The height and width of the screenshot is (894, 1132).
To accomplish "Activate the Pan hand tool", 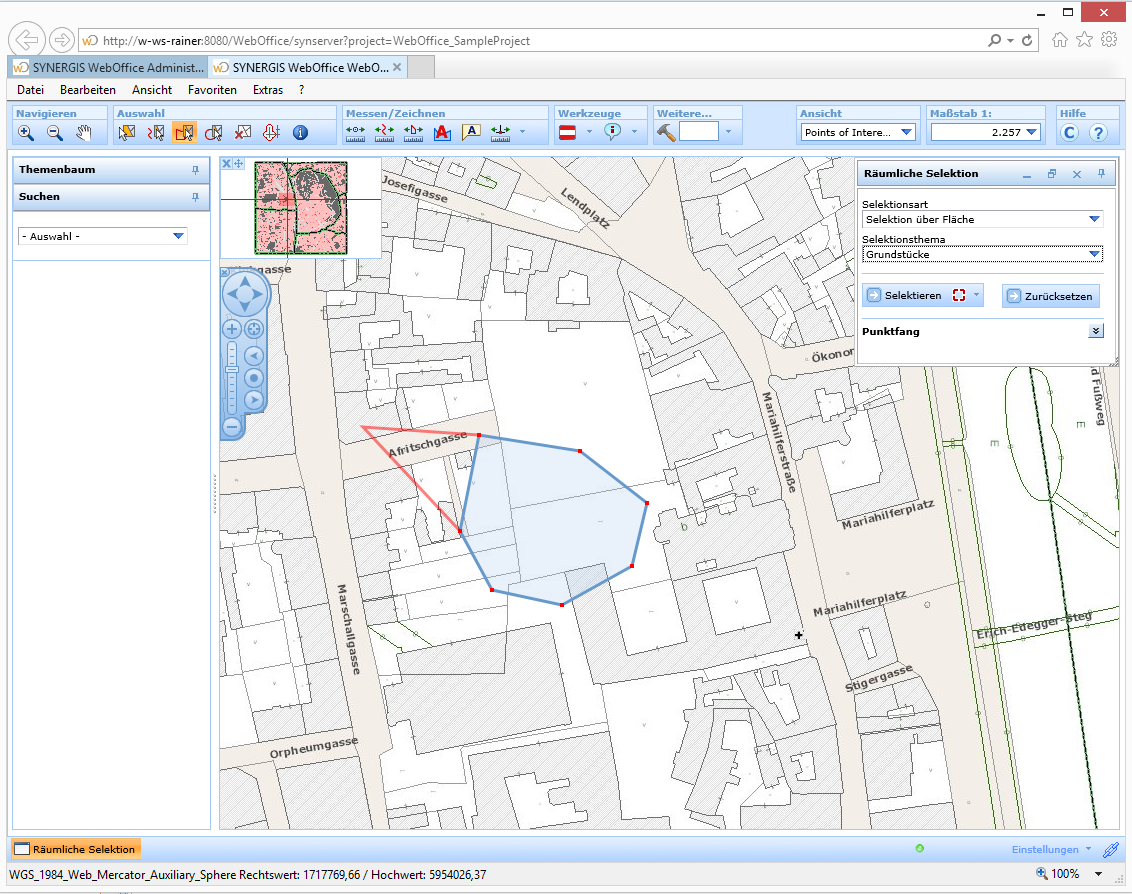I will (86, 133).
